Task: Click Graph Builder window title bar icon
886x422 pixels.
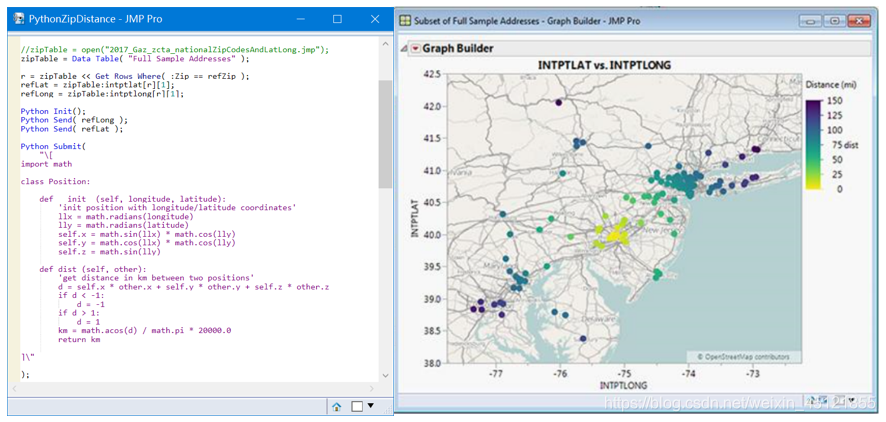Action: [x=405, y=21]
